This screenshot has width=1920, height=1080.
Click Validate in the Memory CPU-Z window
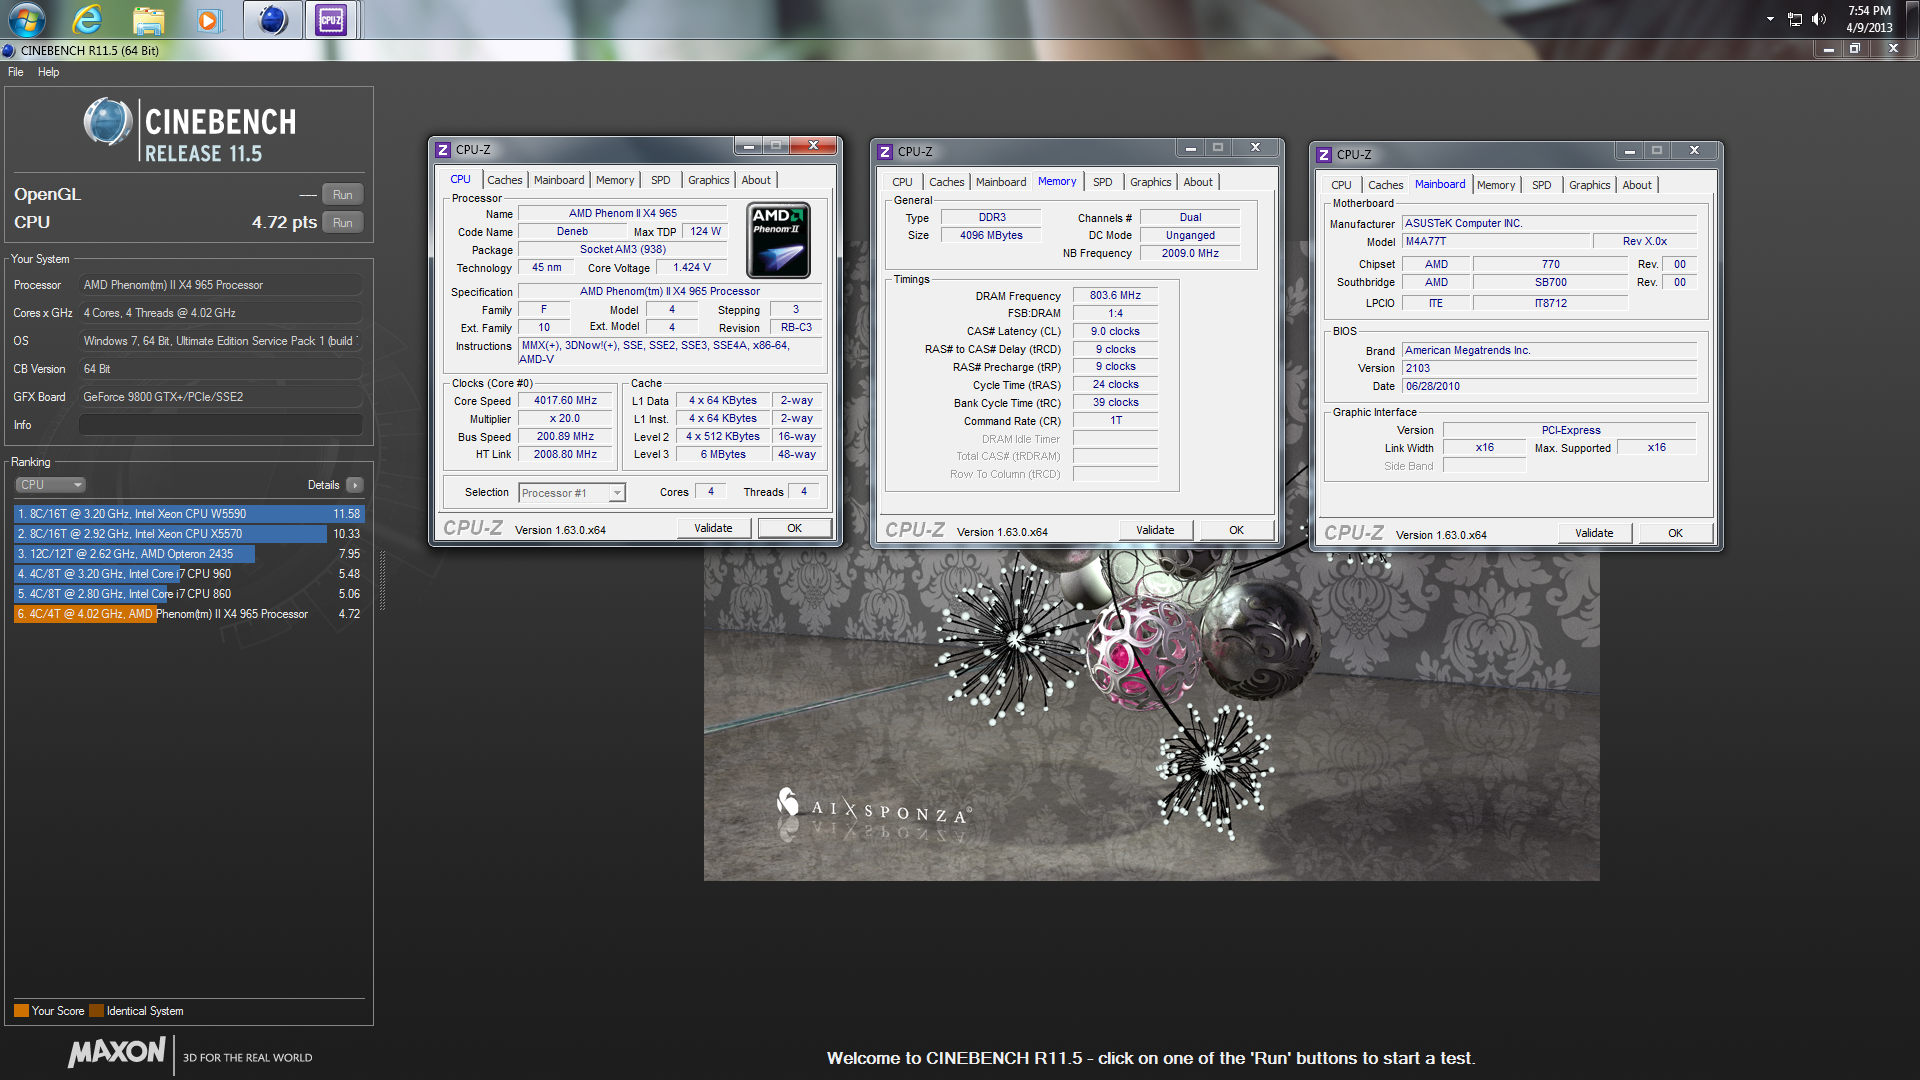tap(1155, 531)
